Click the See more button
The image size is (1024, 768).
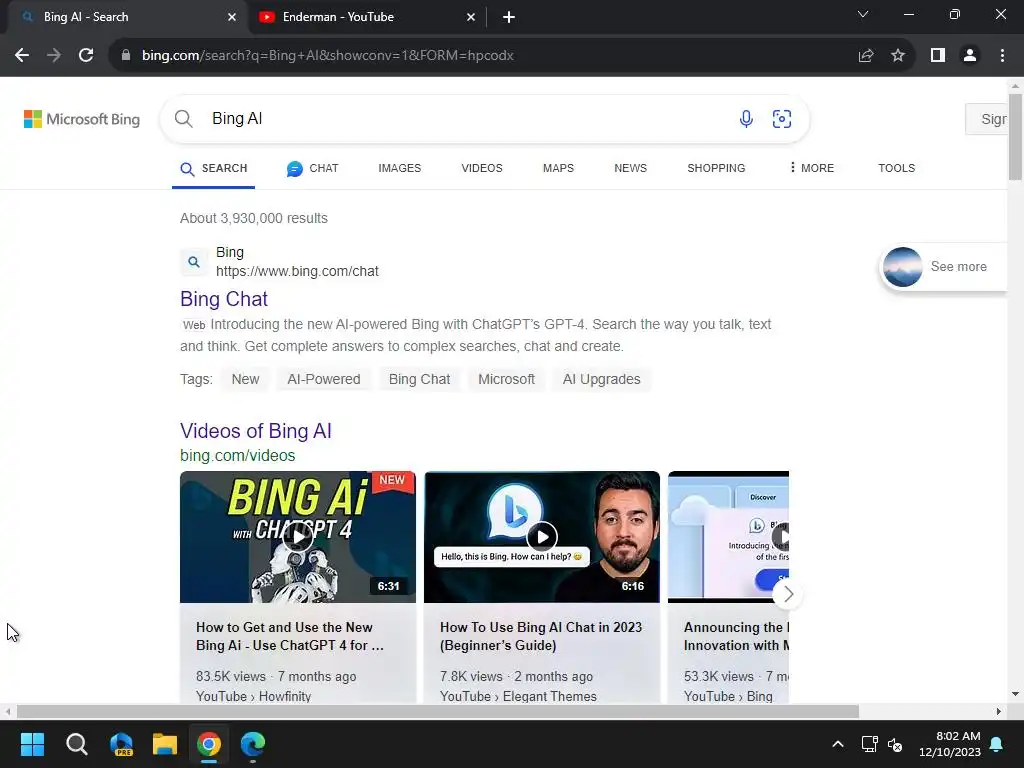[x=944, y=266]
